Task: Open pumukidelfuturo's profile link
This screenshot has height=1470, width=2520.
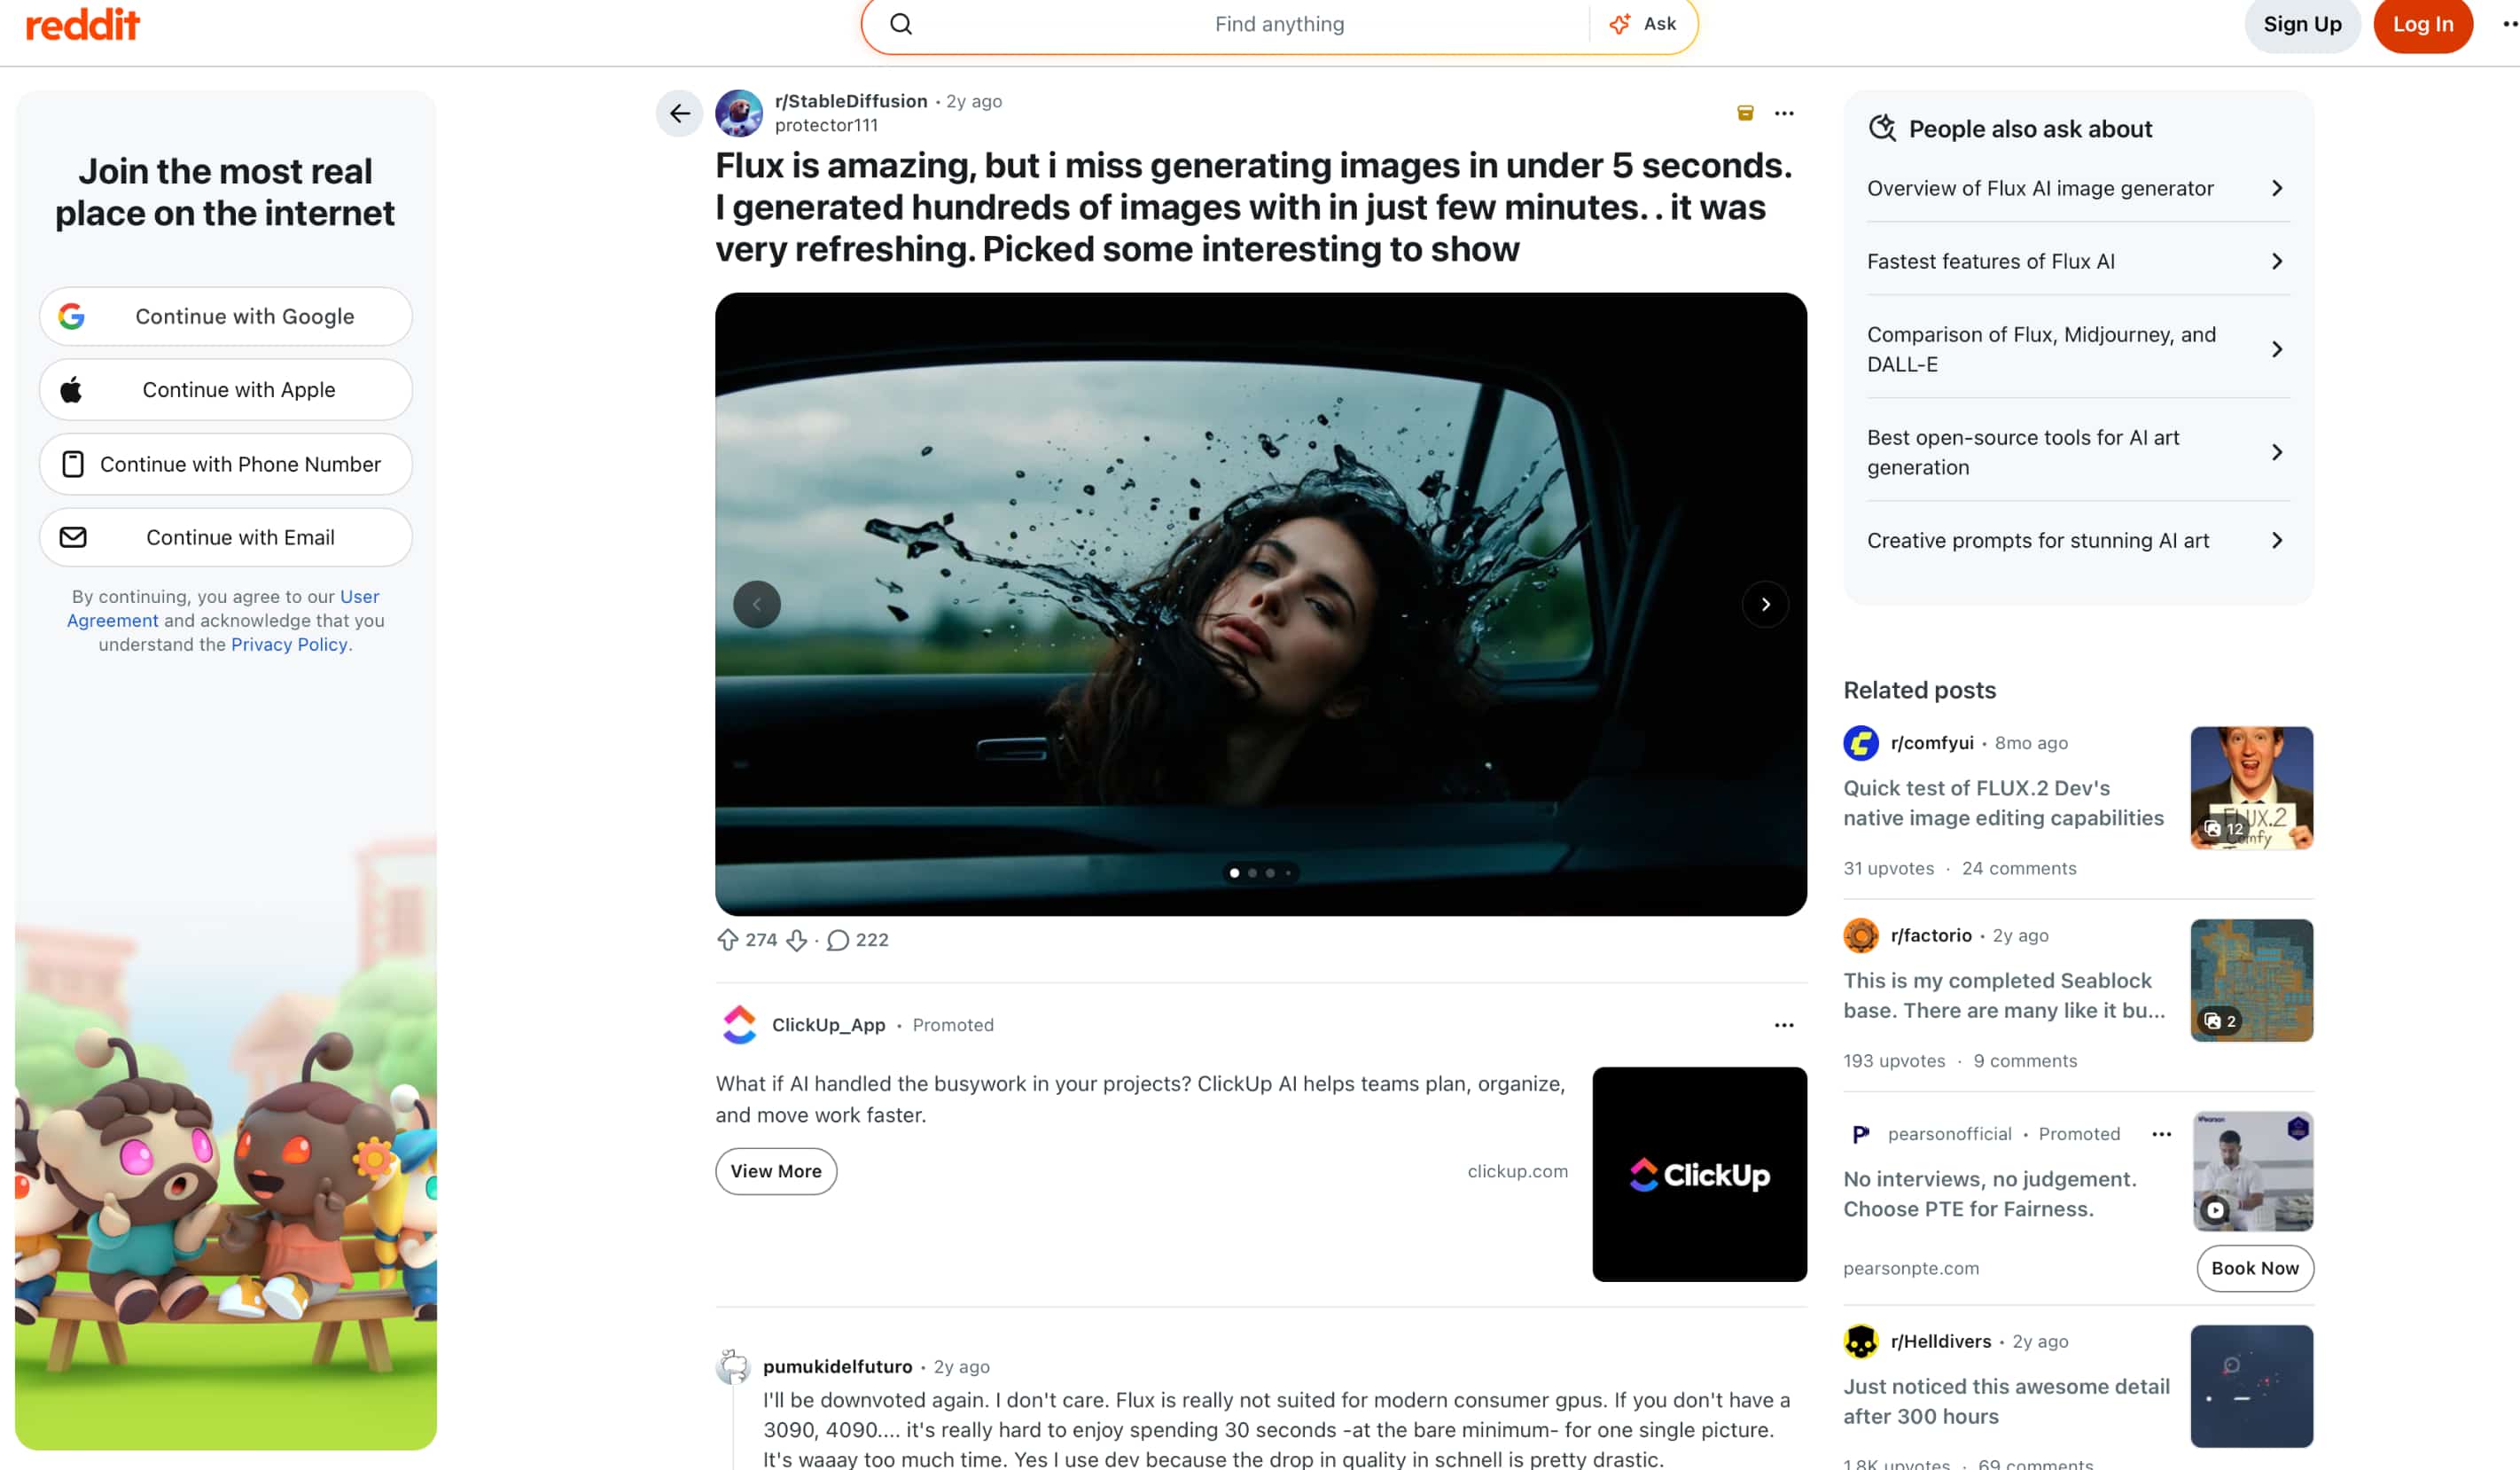Action: pos(837,1367)
